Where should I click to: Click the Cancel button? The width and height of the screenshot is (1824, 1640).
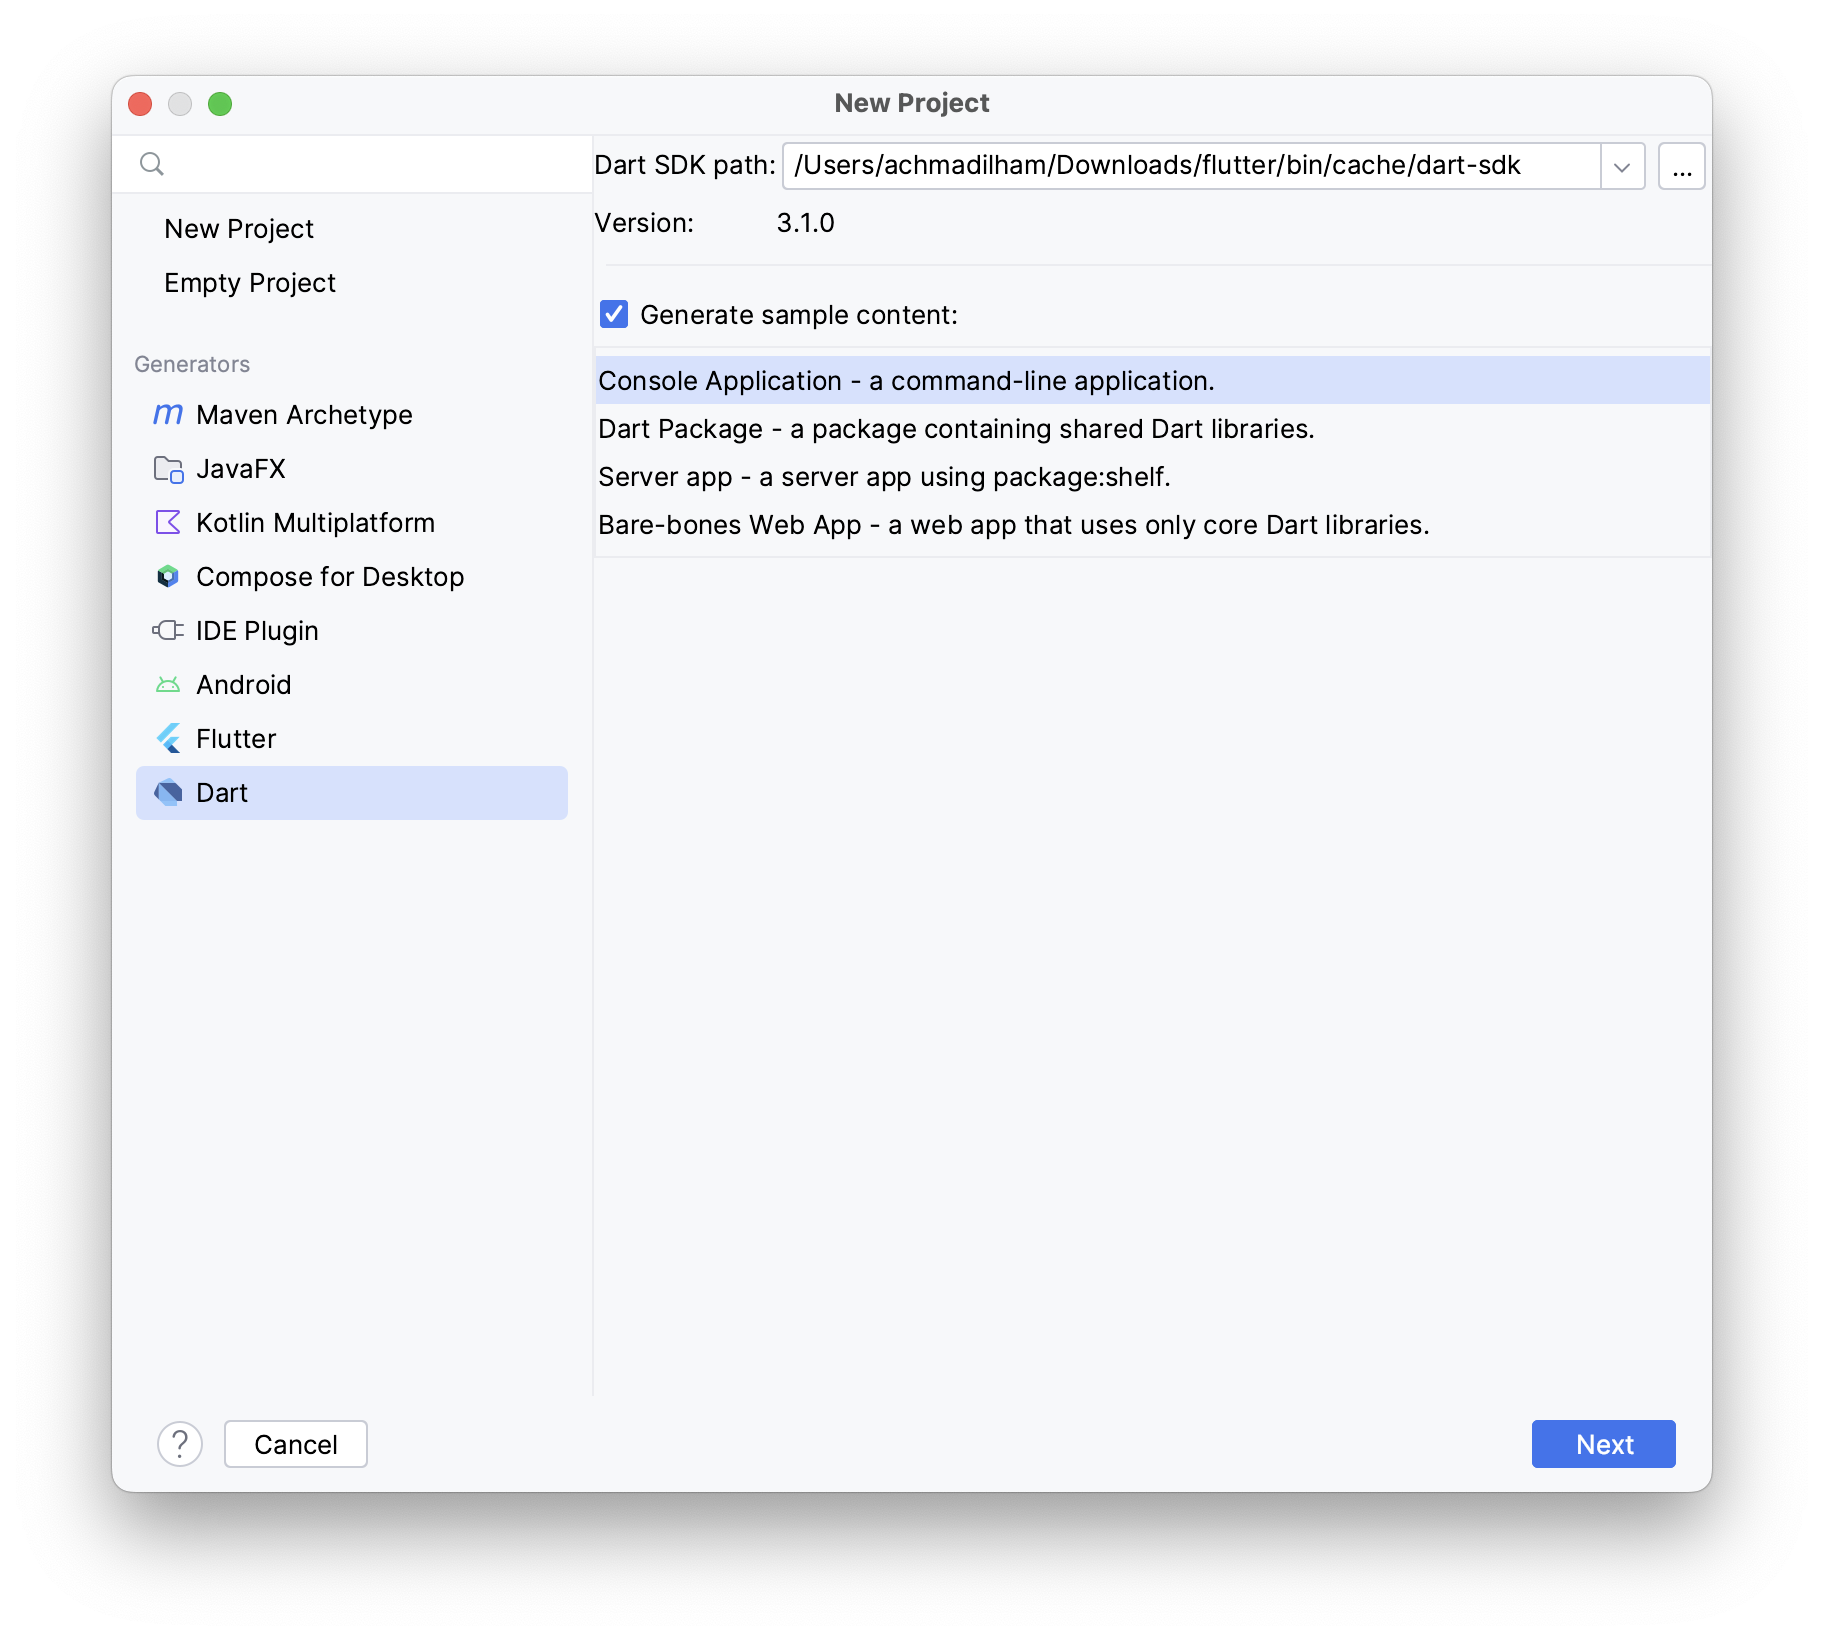click(x=296, y=1444)
